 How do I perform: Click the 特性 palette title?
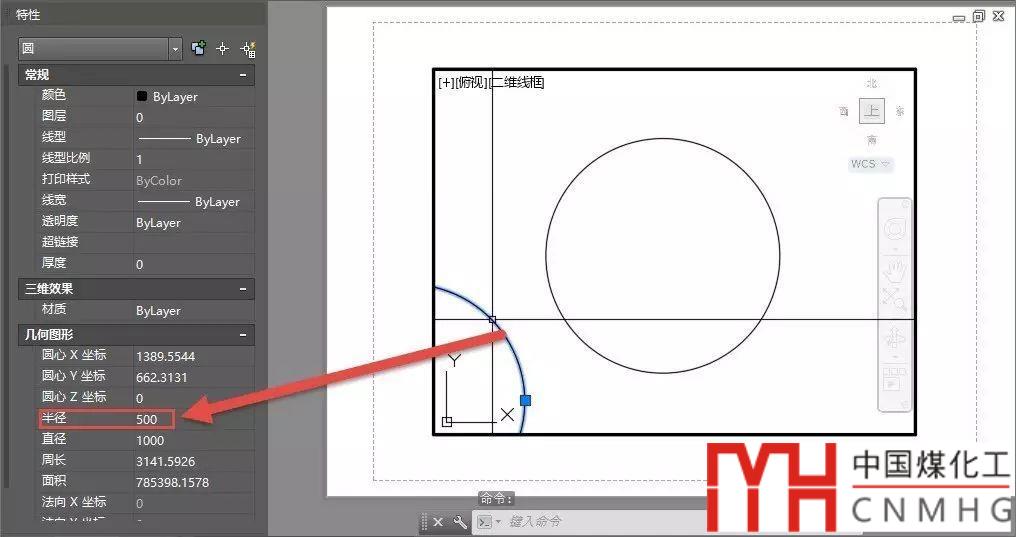[x=28, y=14]
